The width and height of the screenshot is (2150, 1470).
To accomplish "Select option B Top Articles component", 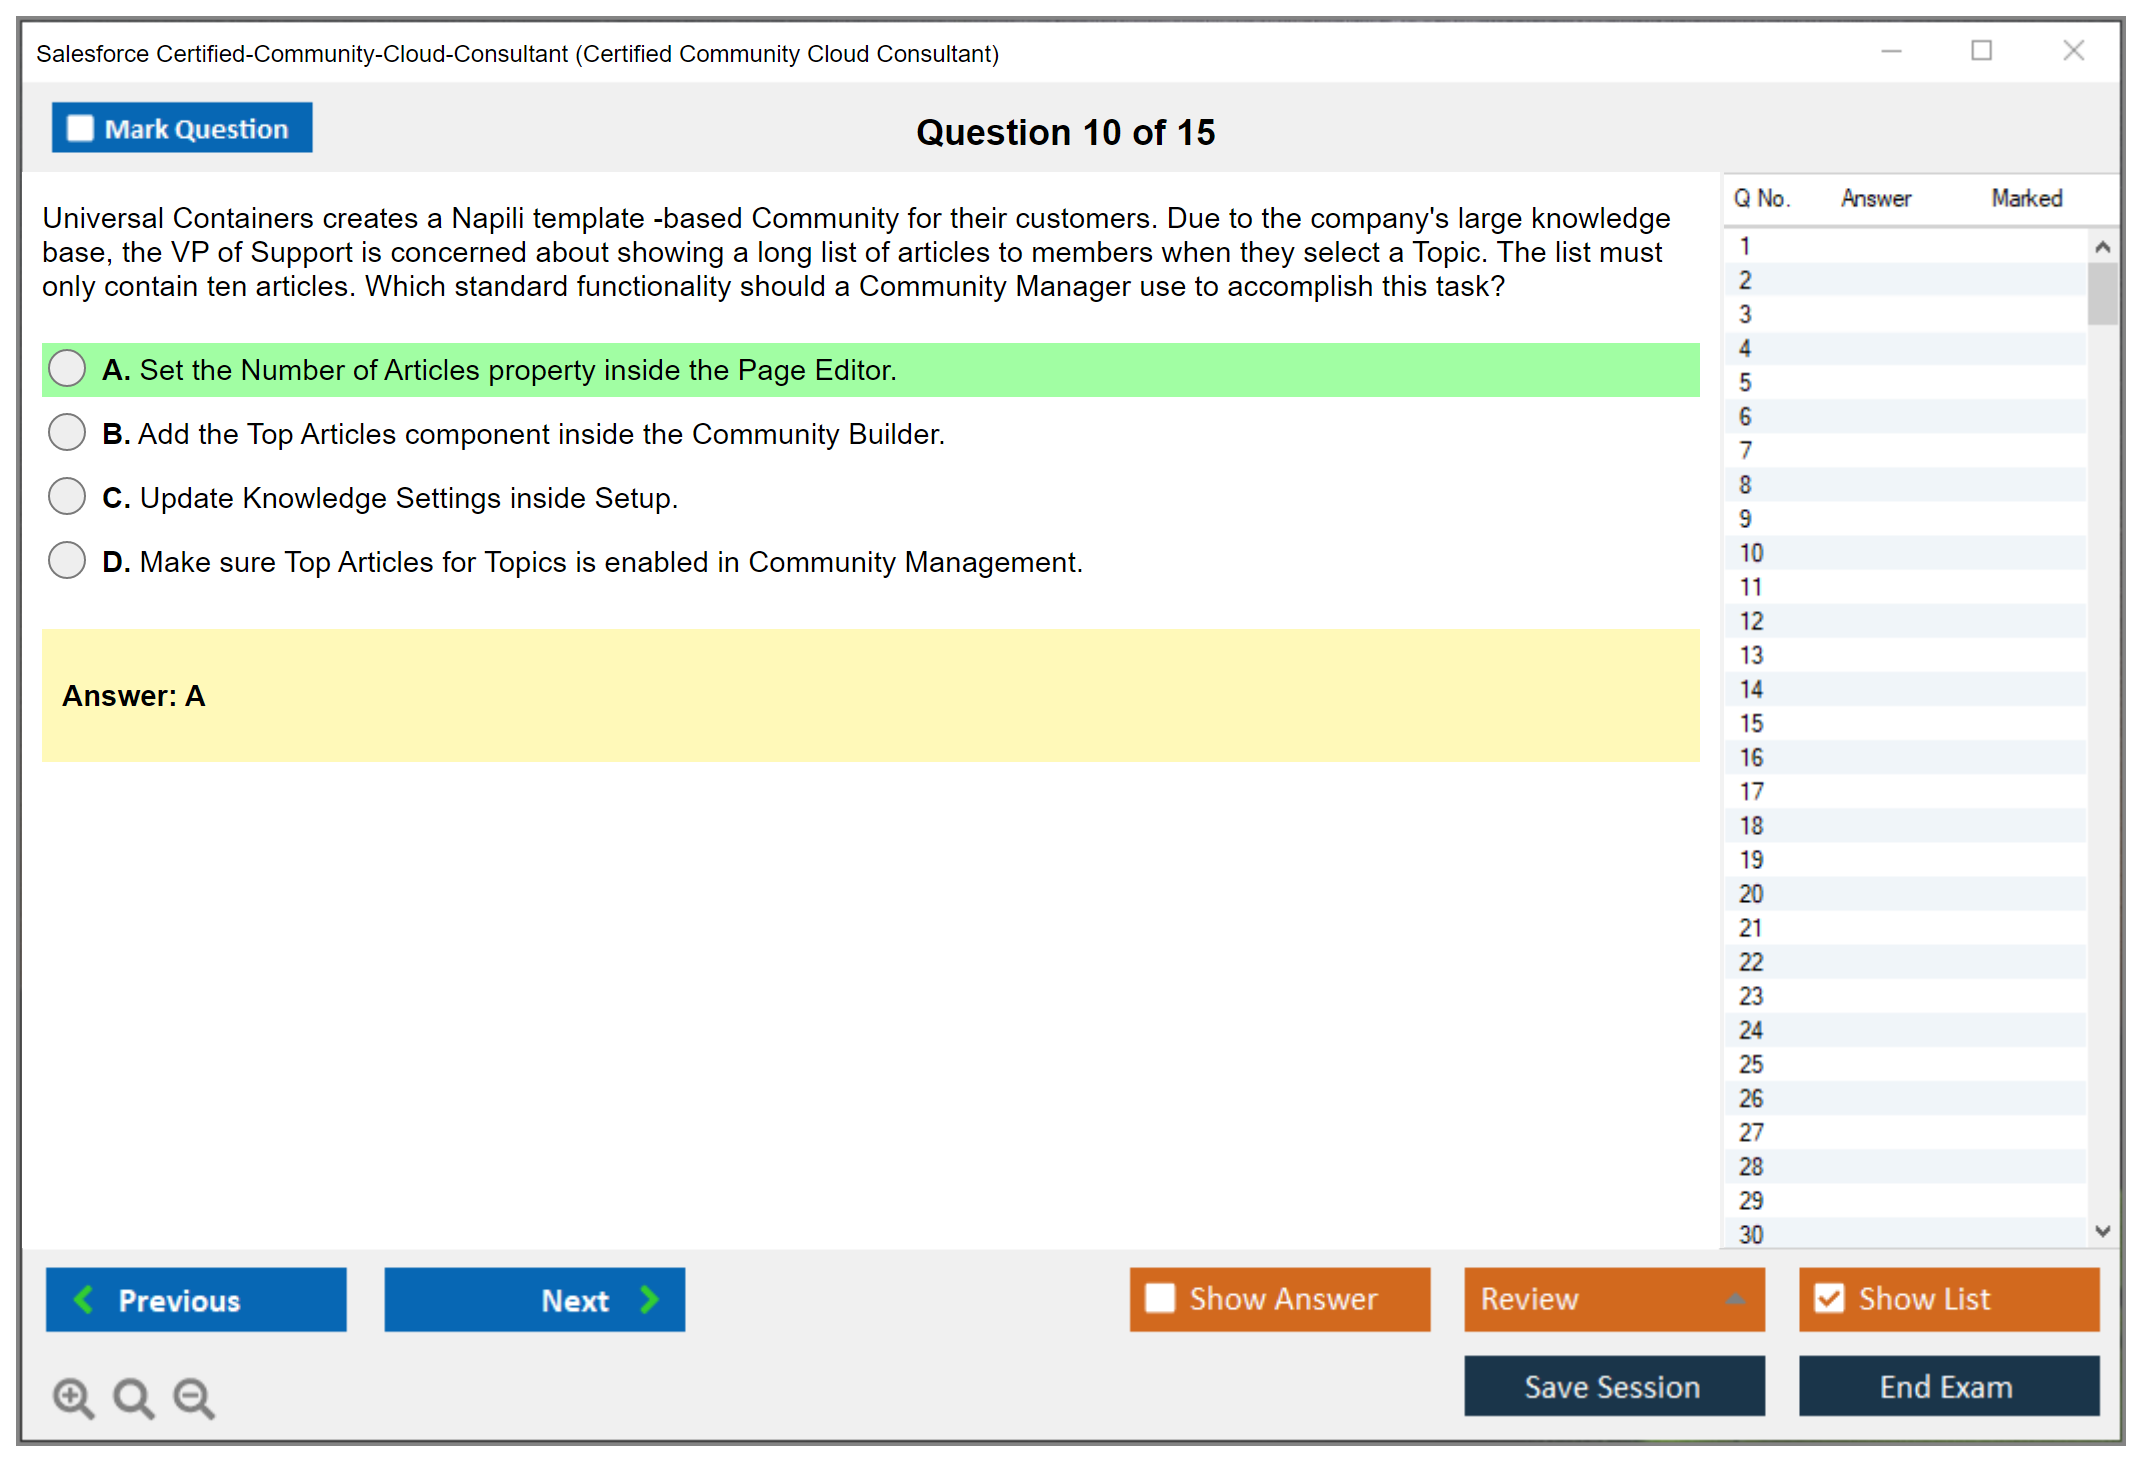I will [x=67, y=433].
